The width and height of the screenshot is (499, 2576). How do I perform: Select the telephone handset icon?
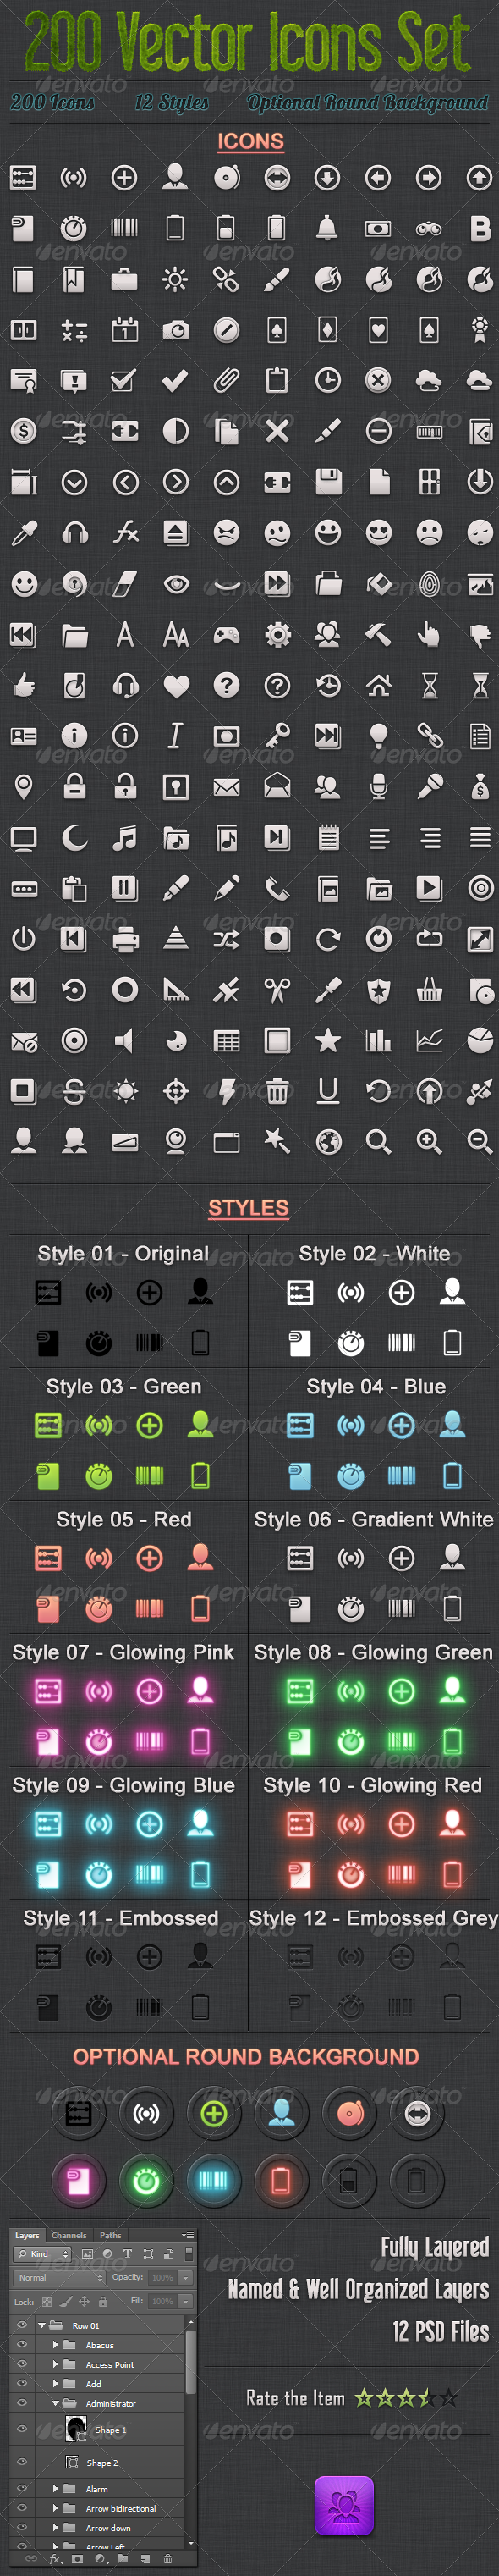click(277, 888)
